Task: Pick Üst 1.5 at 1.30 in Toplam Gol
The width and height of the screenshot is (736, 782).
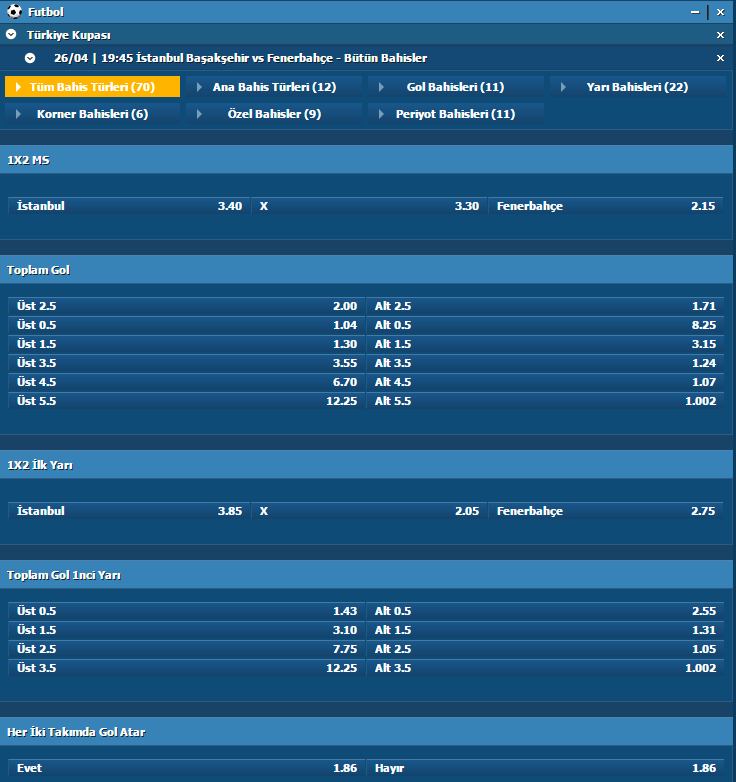Action: (x=186, y=344)
